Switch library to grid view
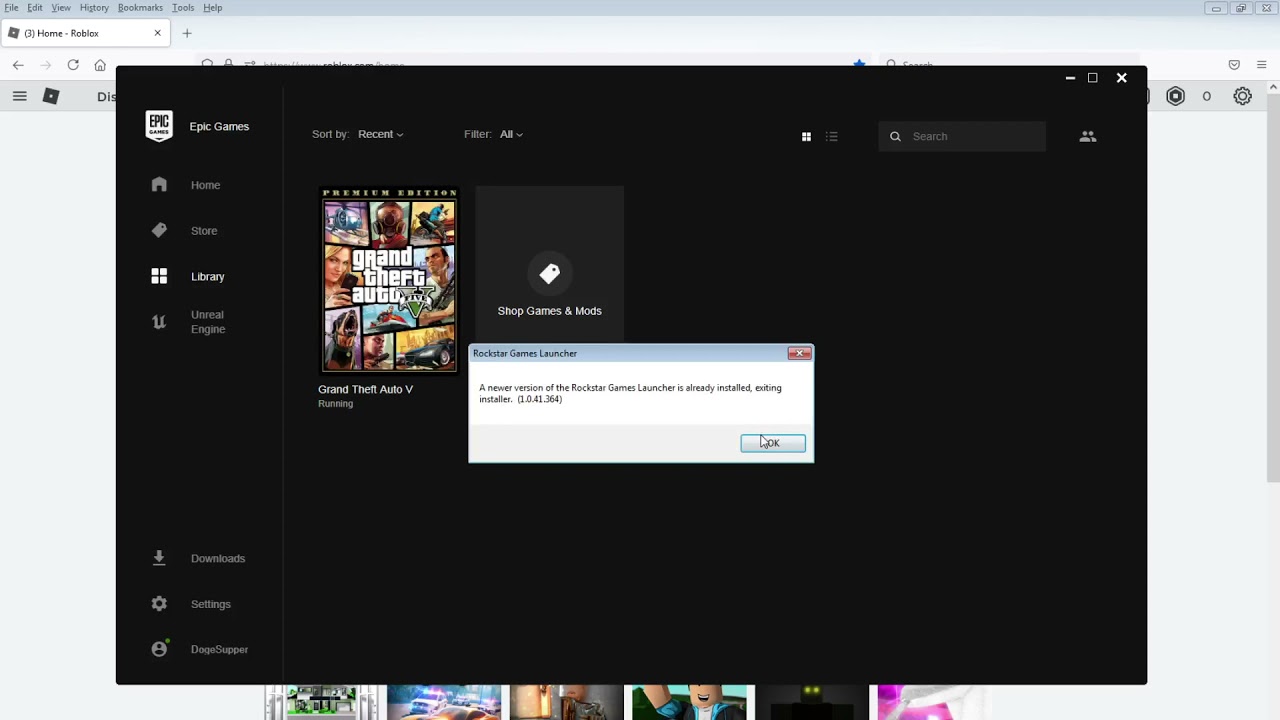This screenshot has width=1280, height=720. [x=806, y=136]
